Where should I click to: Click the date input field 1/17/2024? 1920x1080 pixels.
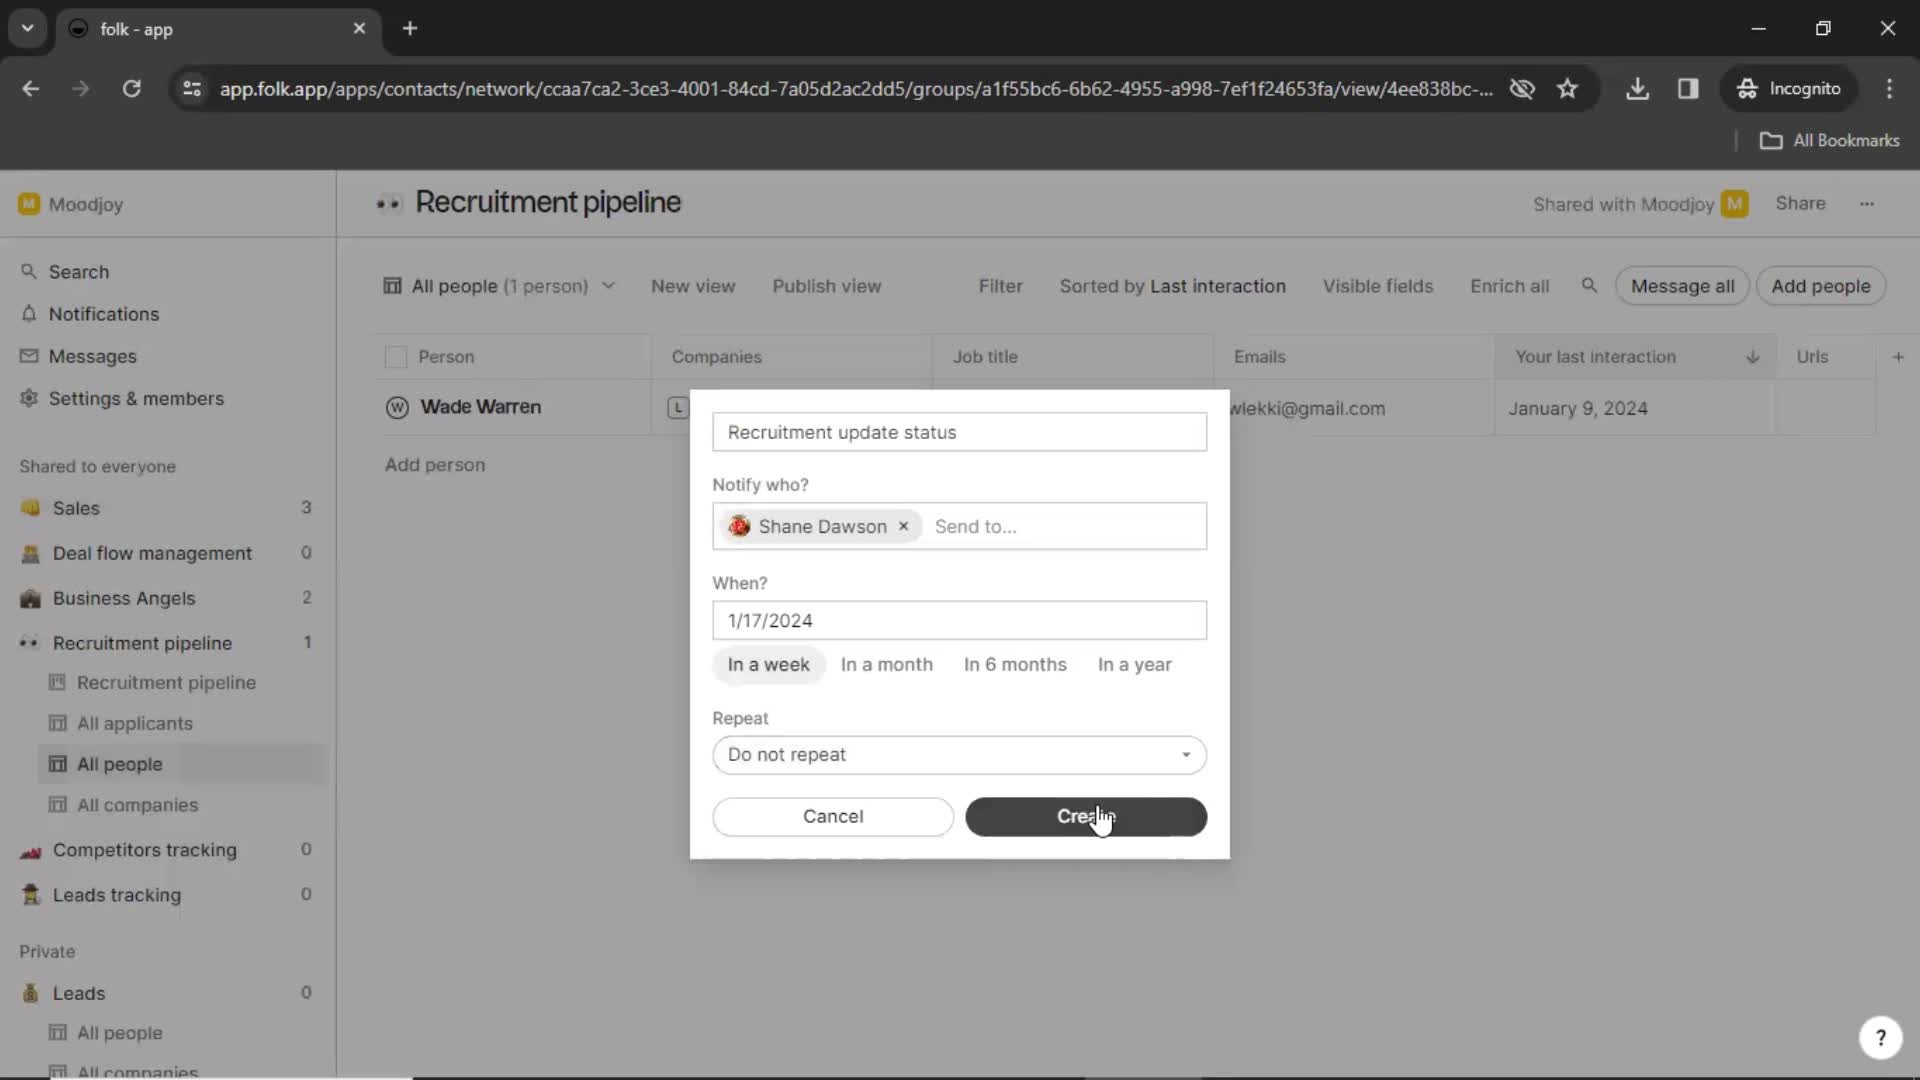[959, 620]
